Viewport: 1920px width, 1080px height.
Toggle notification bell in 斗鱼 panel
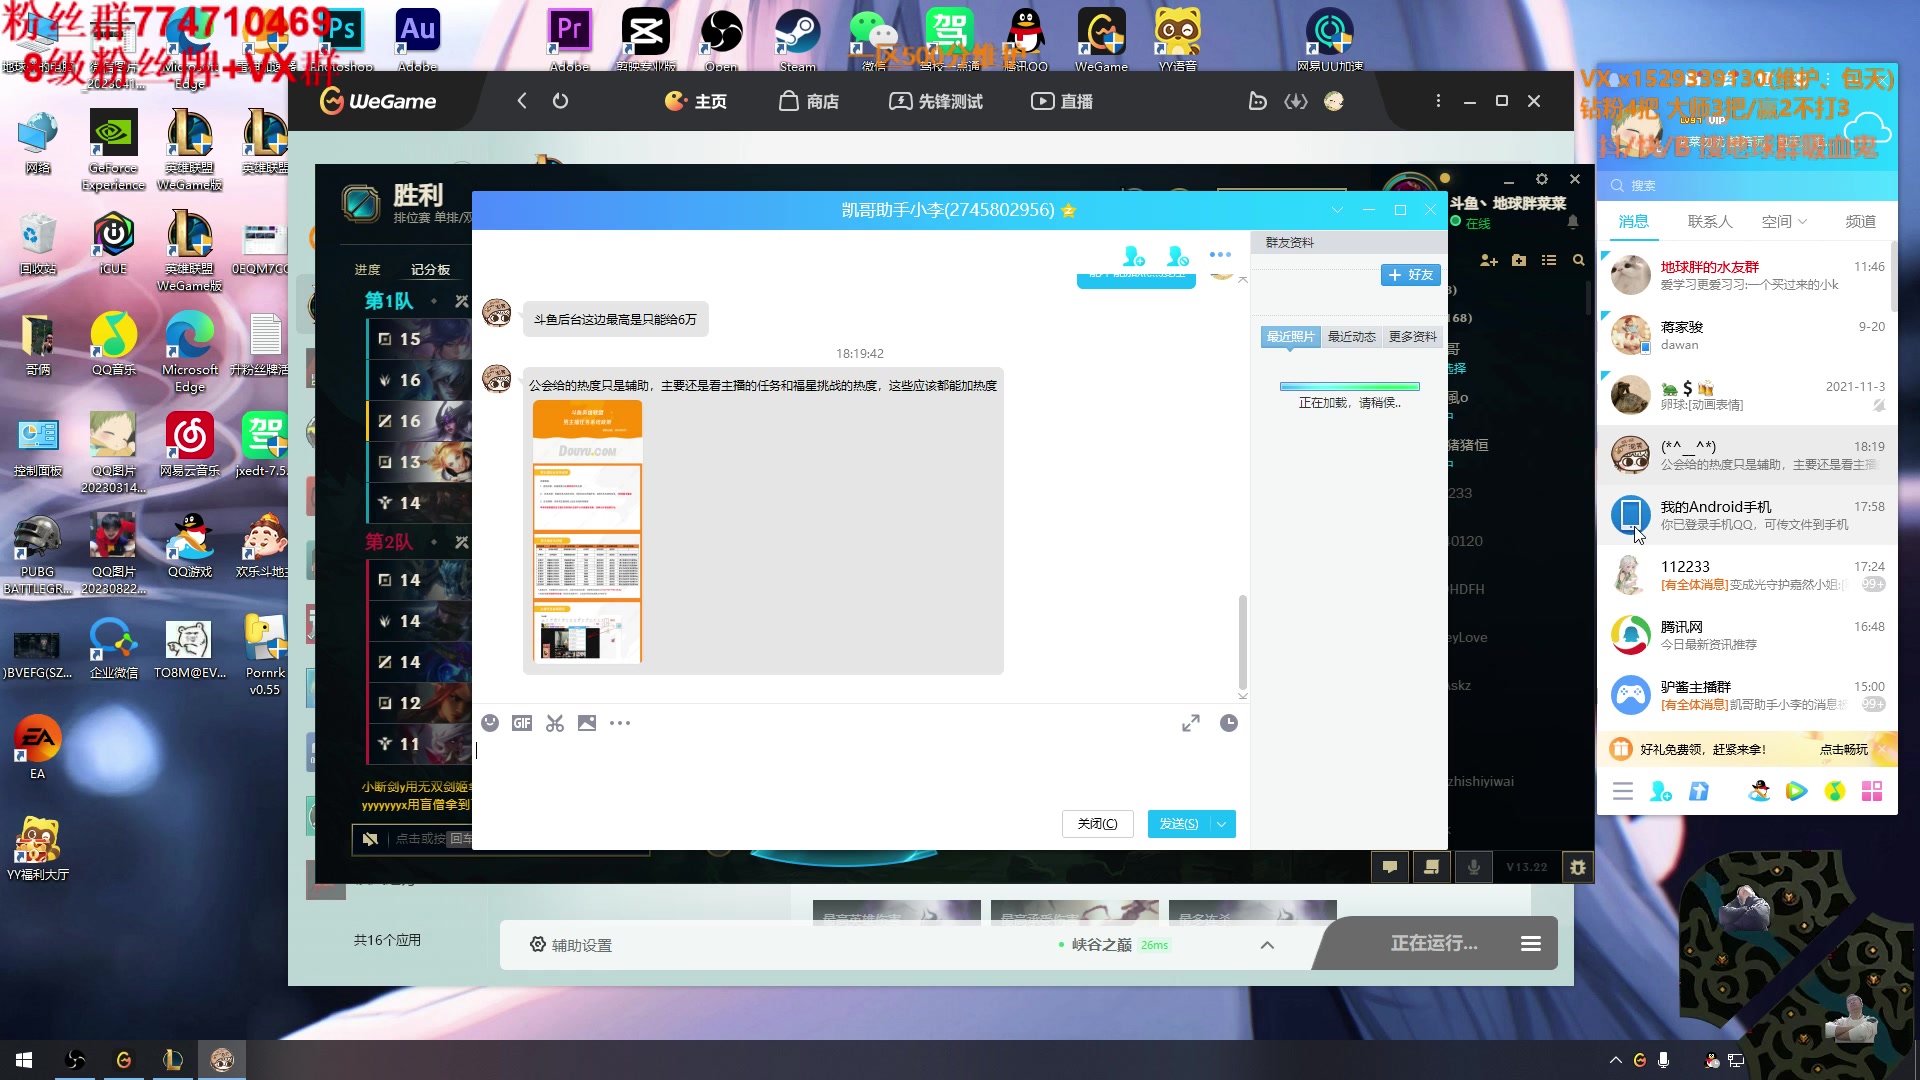coord(1573,222)
